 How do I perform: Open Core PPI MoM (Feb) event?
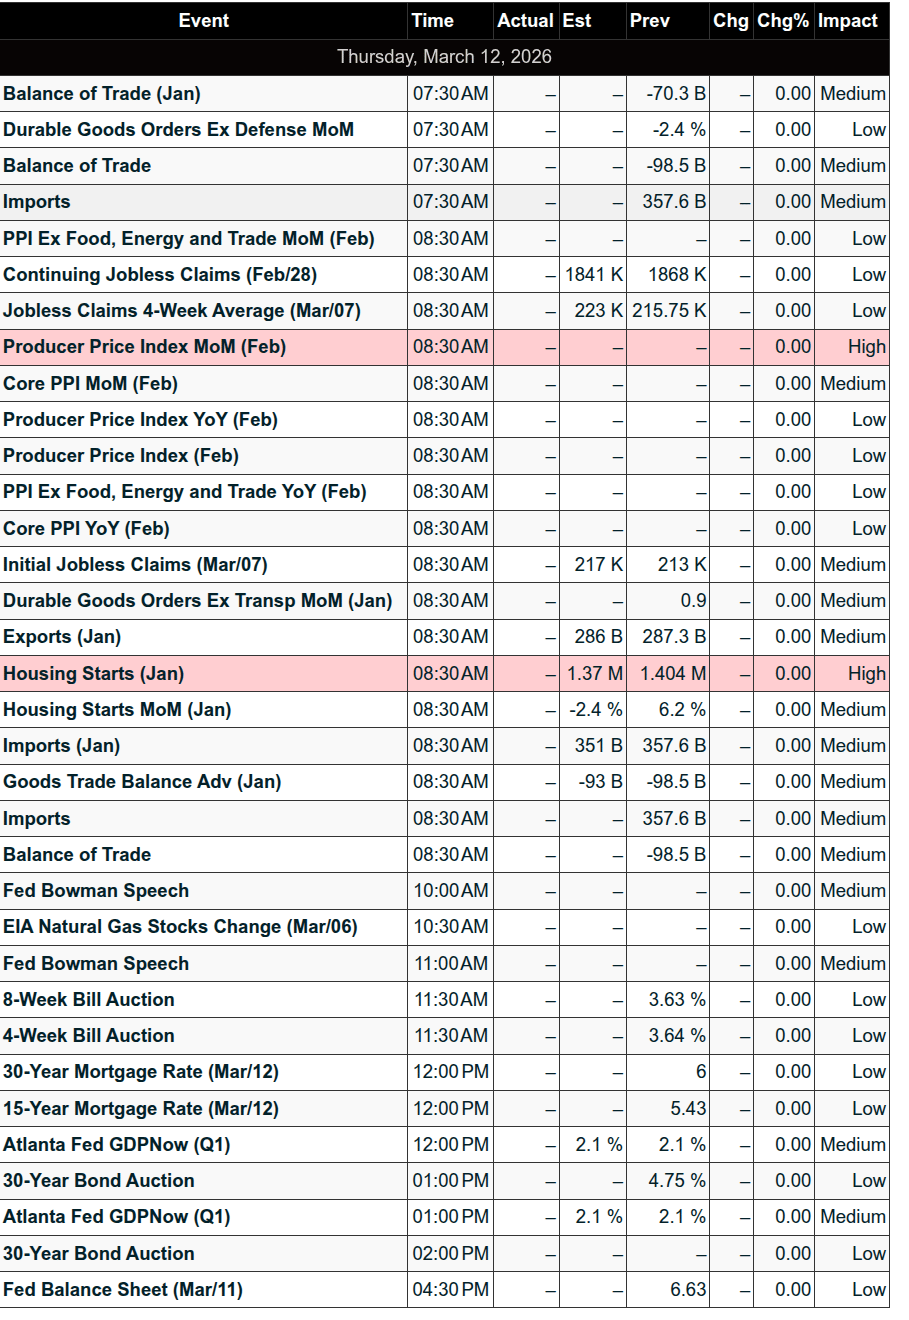pos(90,384)
